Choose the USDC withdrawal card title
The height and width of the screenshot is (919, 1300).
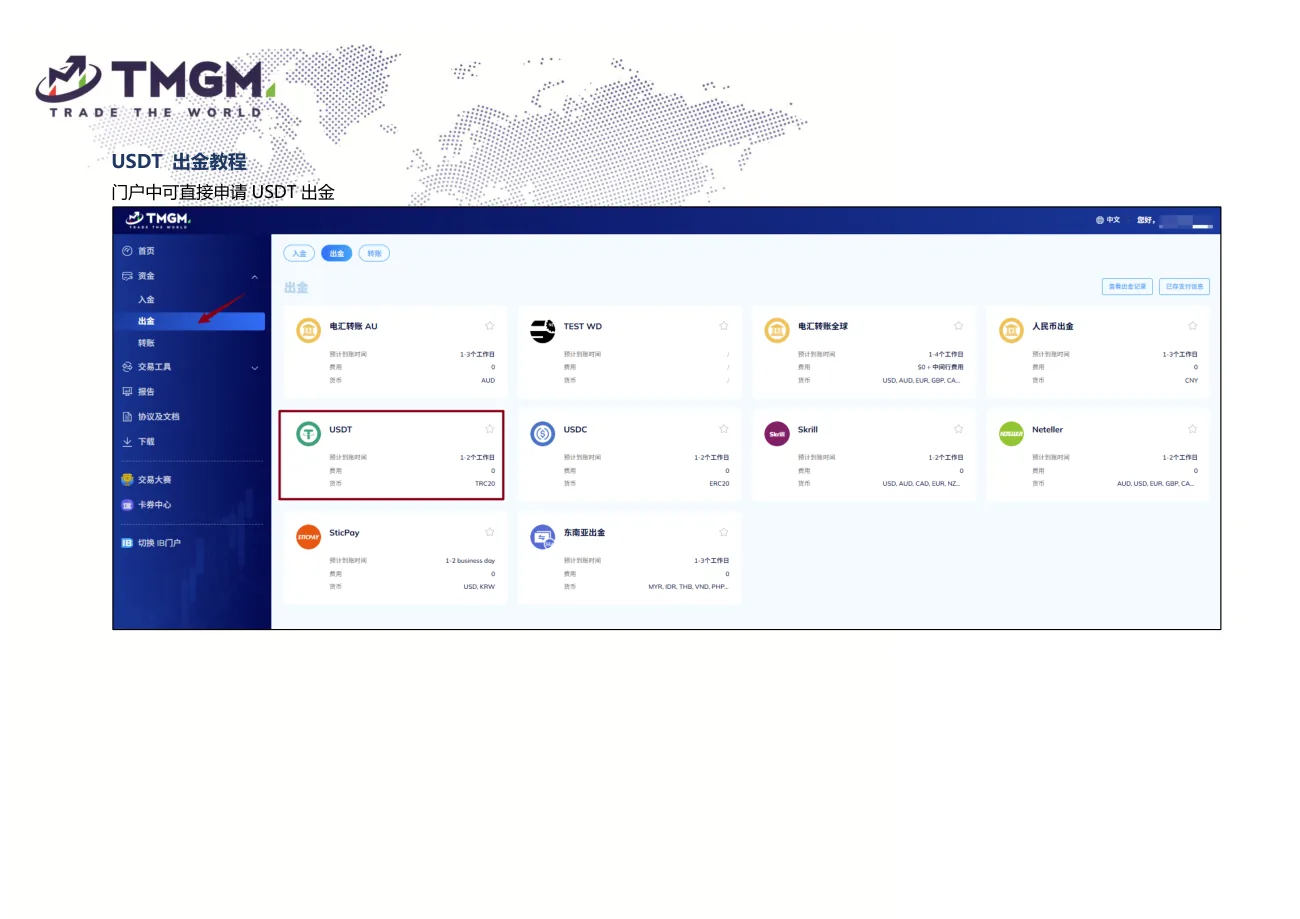coord(575,430)
